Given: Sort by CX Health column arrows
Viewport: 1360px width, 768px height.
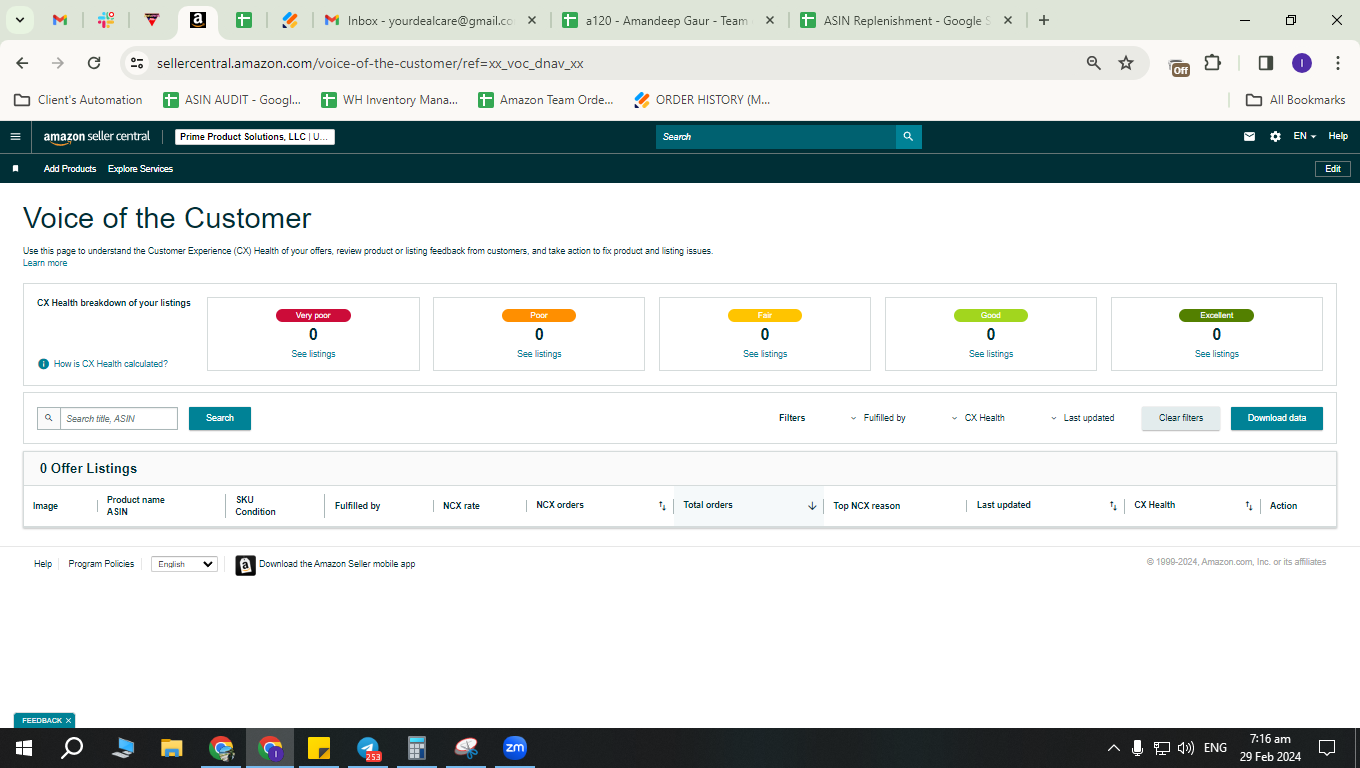Looking at the screenshot, I should pyautogui.click(x=1249, y=506).
